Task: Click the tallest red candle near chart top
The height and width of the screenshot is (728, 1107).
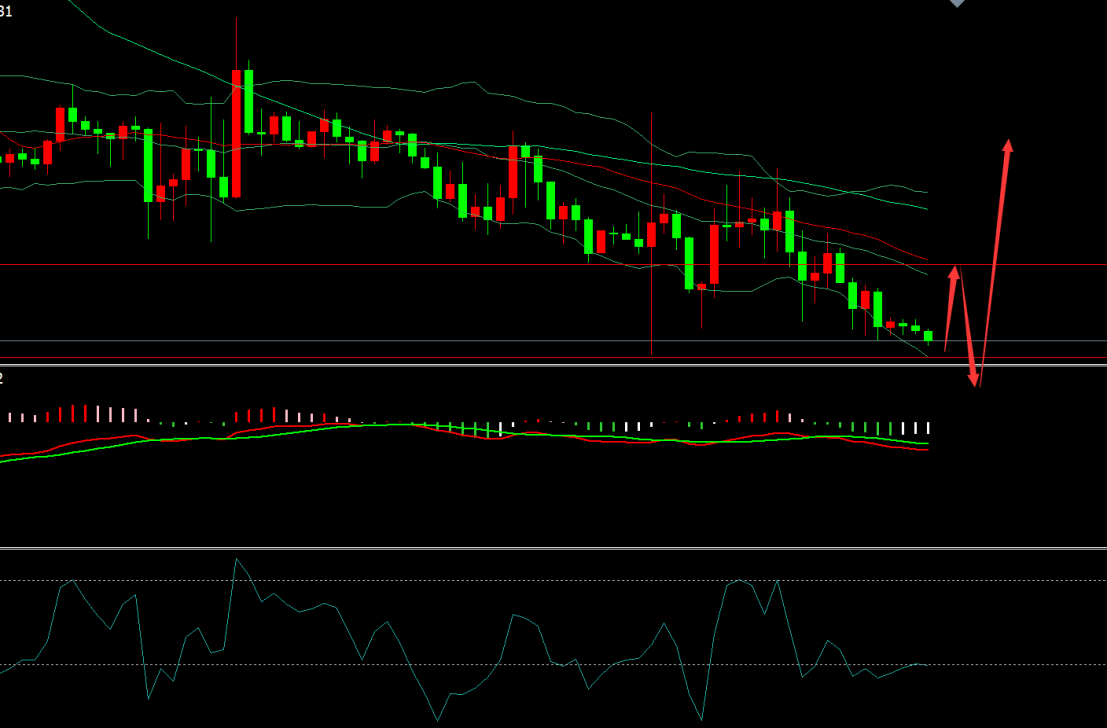Action: (237, 133)
